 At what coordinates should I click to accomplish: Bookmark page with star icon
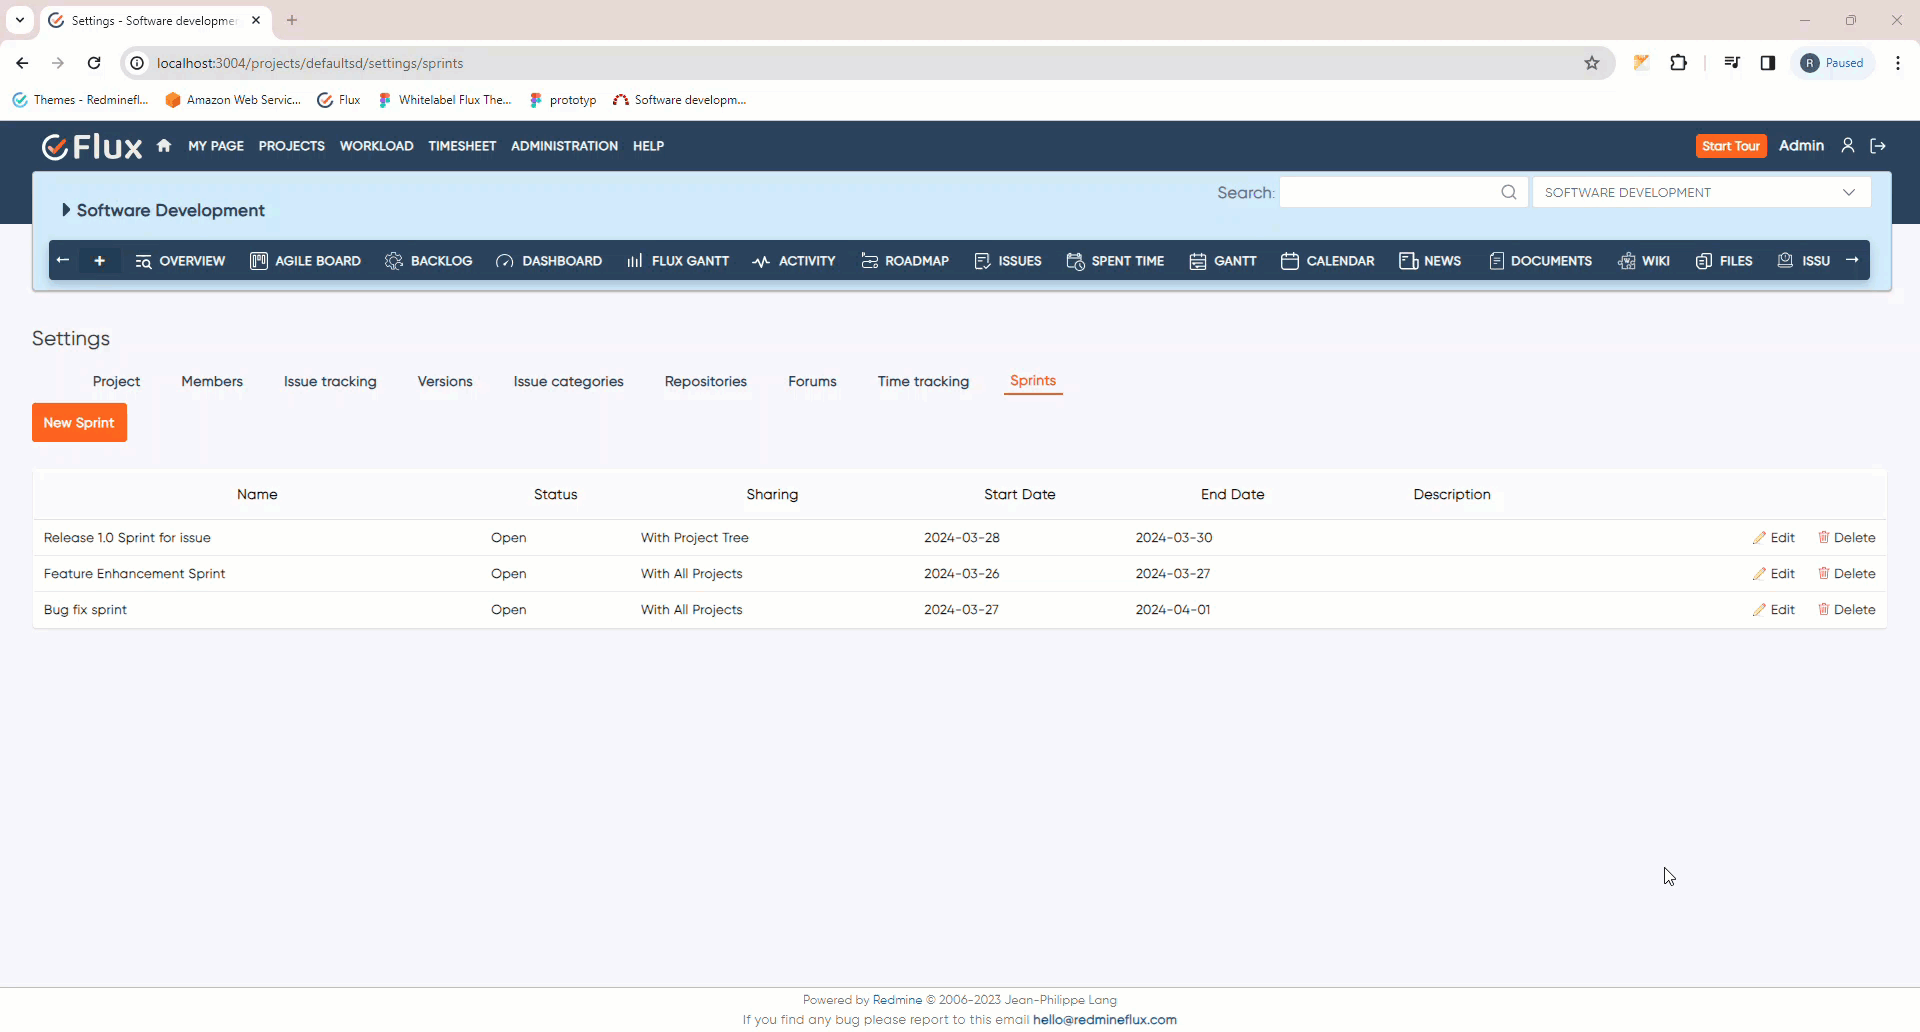tap(1592, 63)
